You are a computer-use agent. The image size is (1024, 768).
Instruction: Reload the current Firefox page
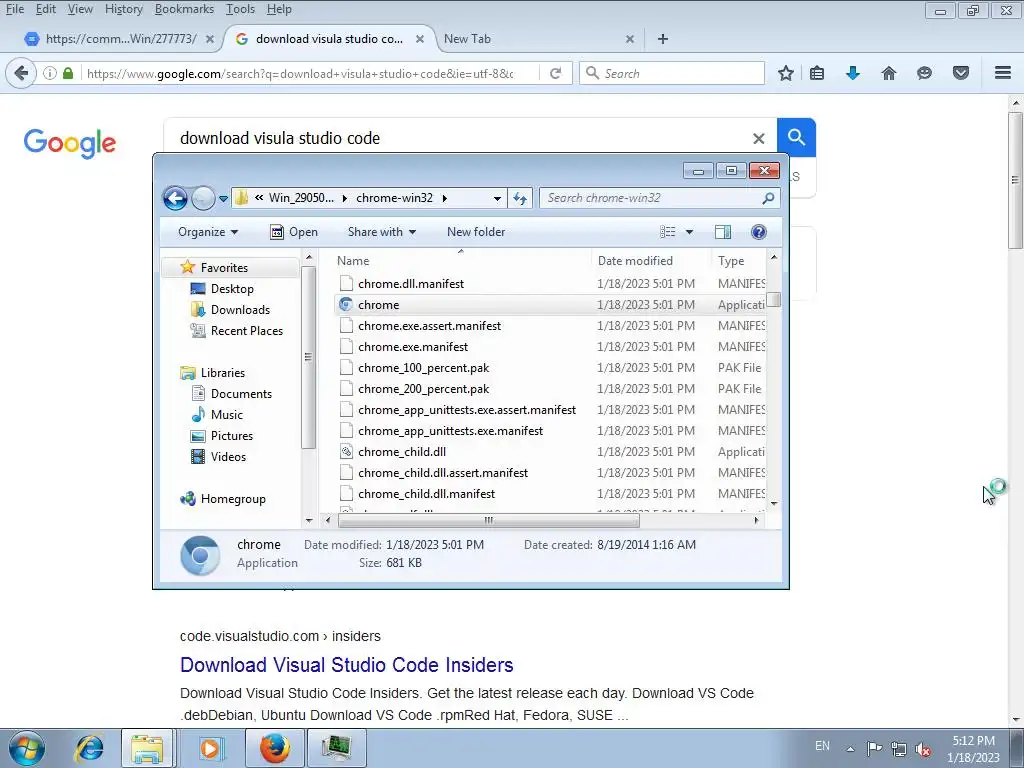pos(556,73)
